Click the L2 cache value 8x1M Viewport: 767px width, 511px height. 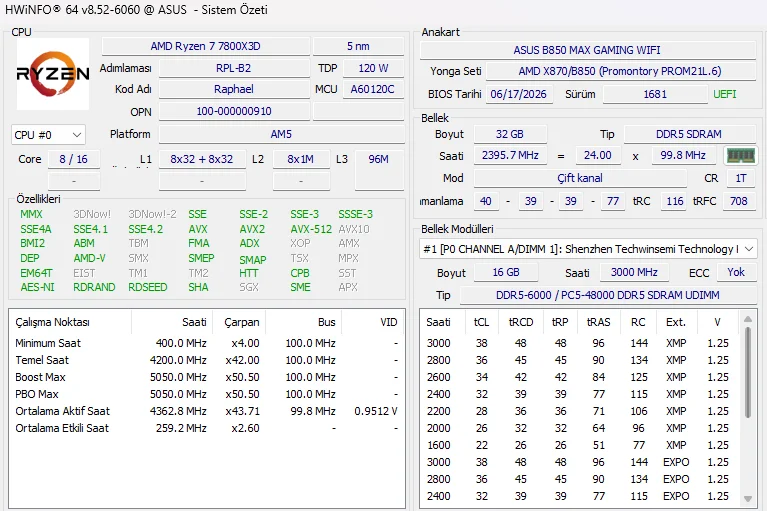click(300, 159)
